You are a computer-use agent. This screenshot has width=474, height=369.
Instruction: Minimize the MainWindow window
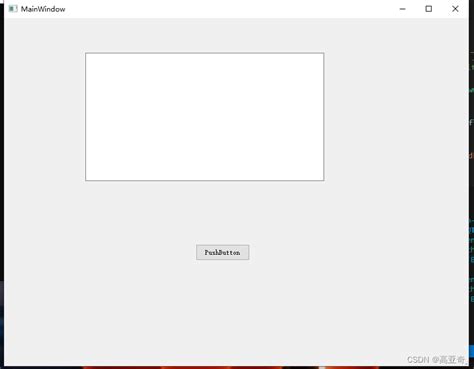click(402, 9)
